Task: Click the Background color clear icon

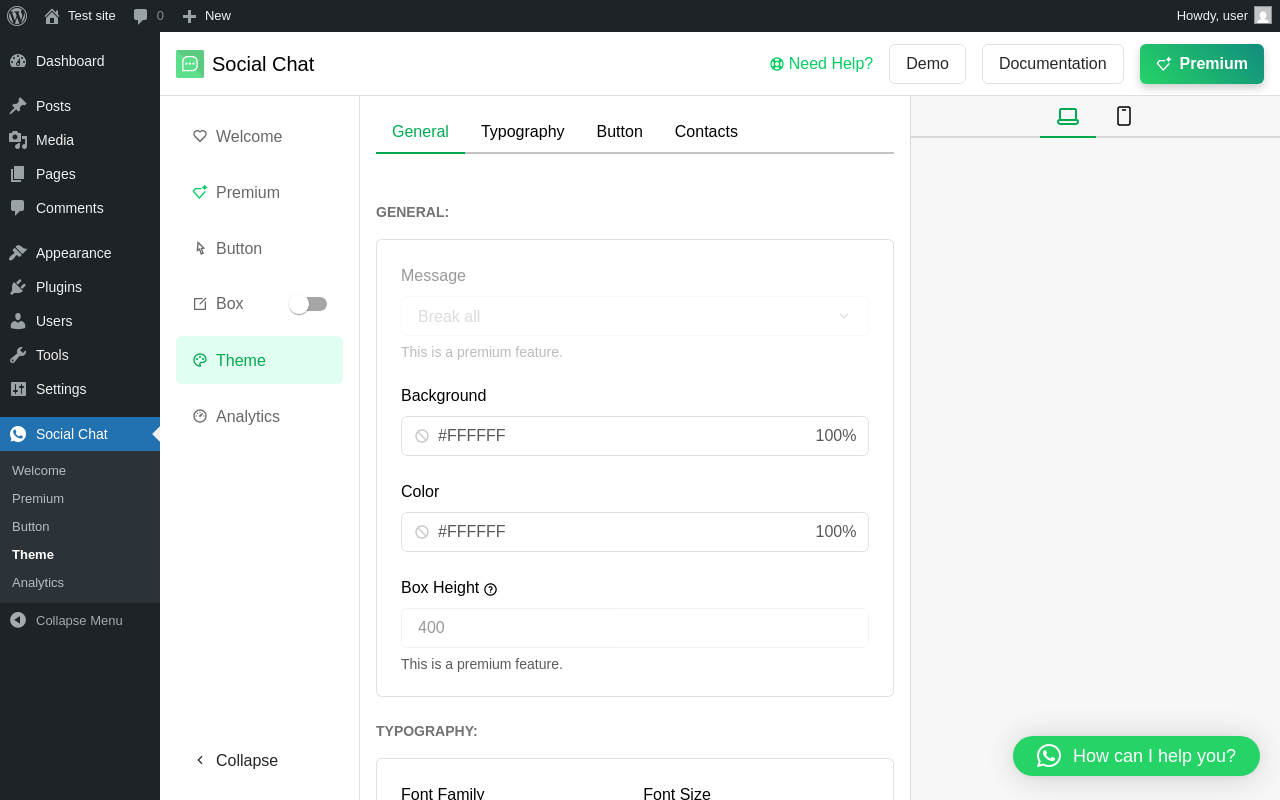Action: (422, 436)
